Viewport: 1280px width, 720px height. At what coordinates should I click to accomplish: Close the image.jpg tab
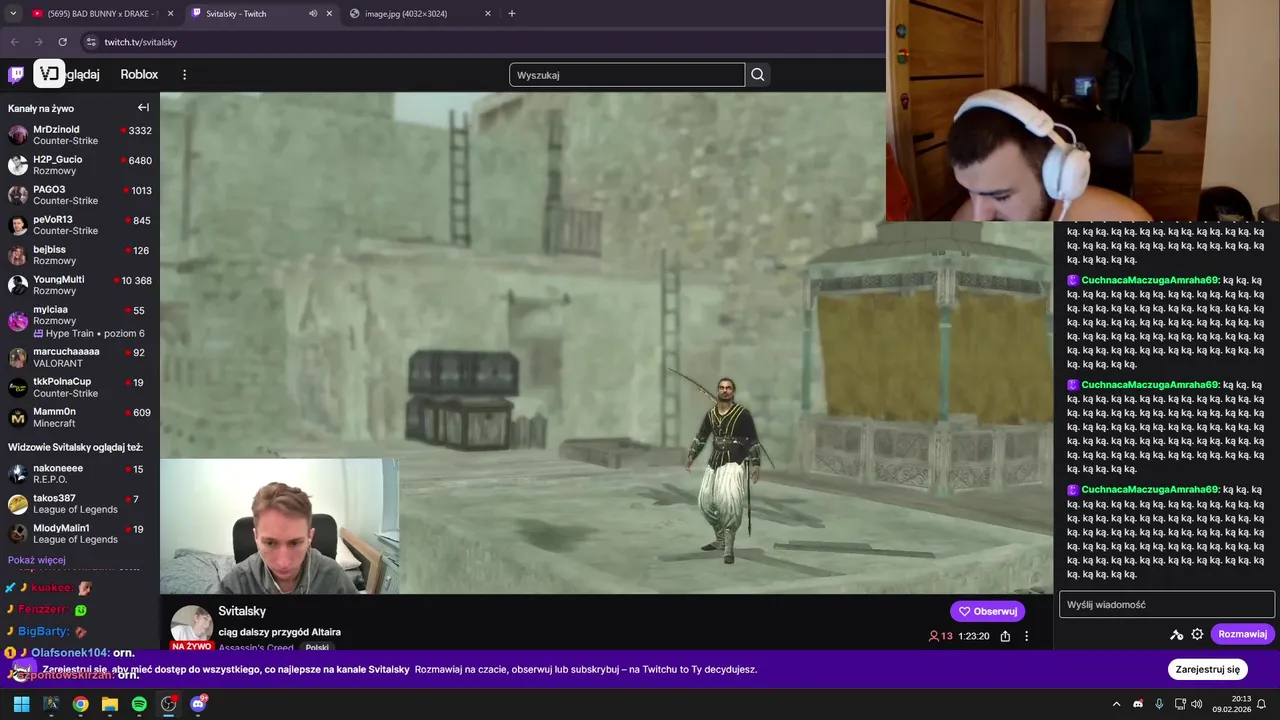488,14
